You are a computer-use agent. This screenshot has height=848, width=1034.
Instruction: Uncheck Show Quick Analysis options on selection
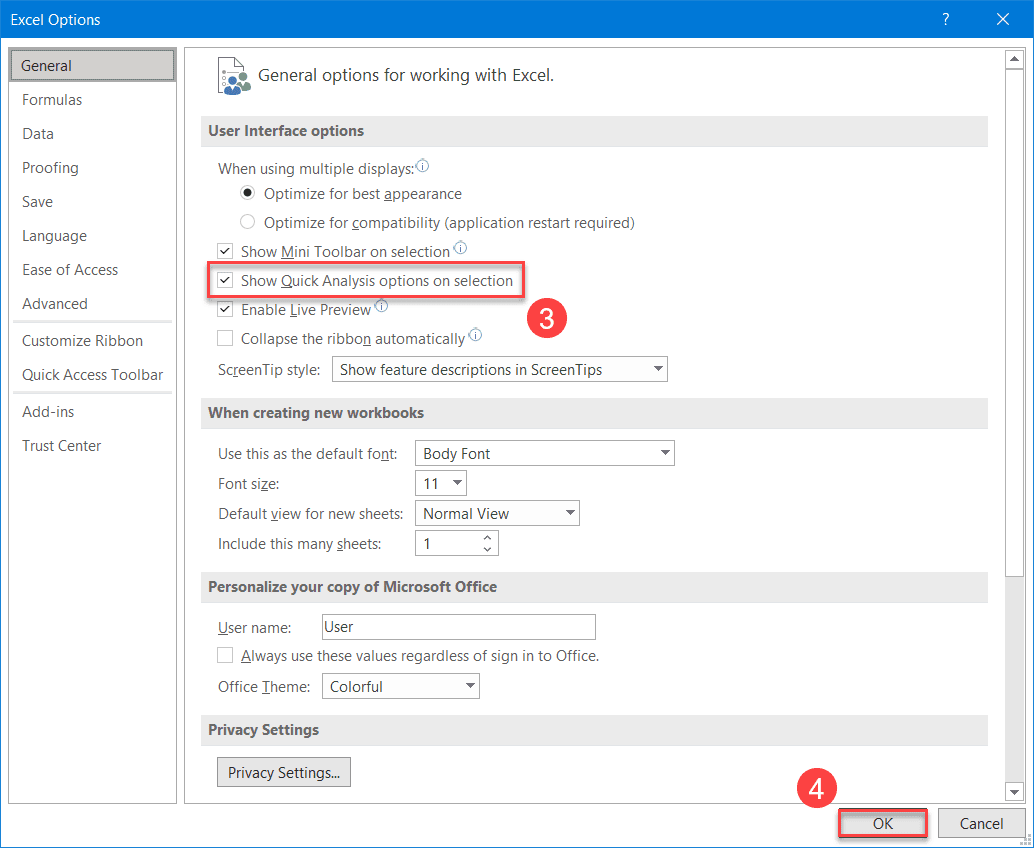coord(225,281)
